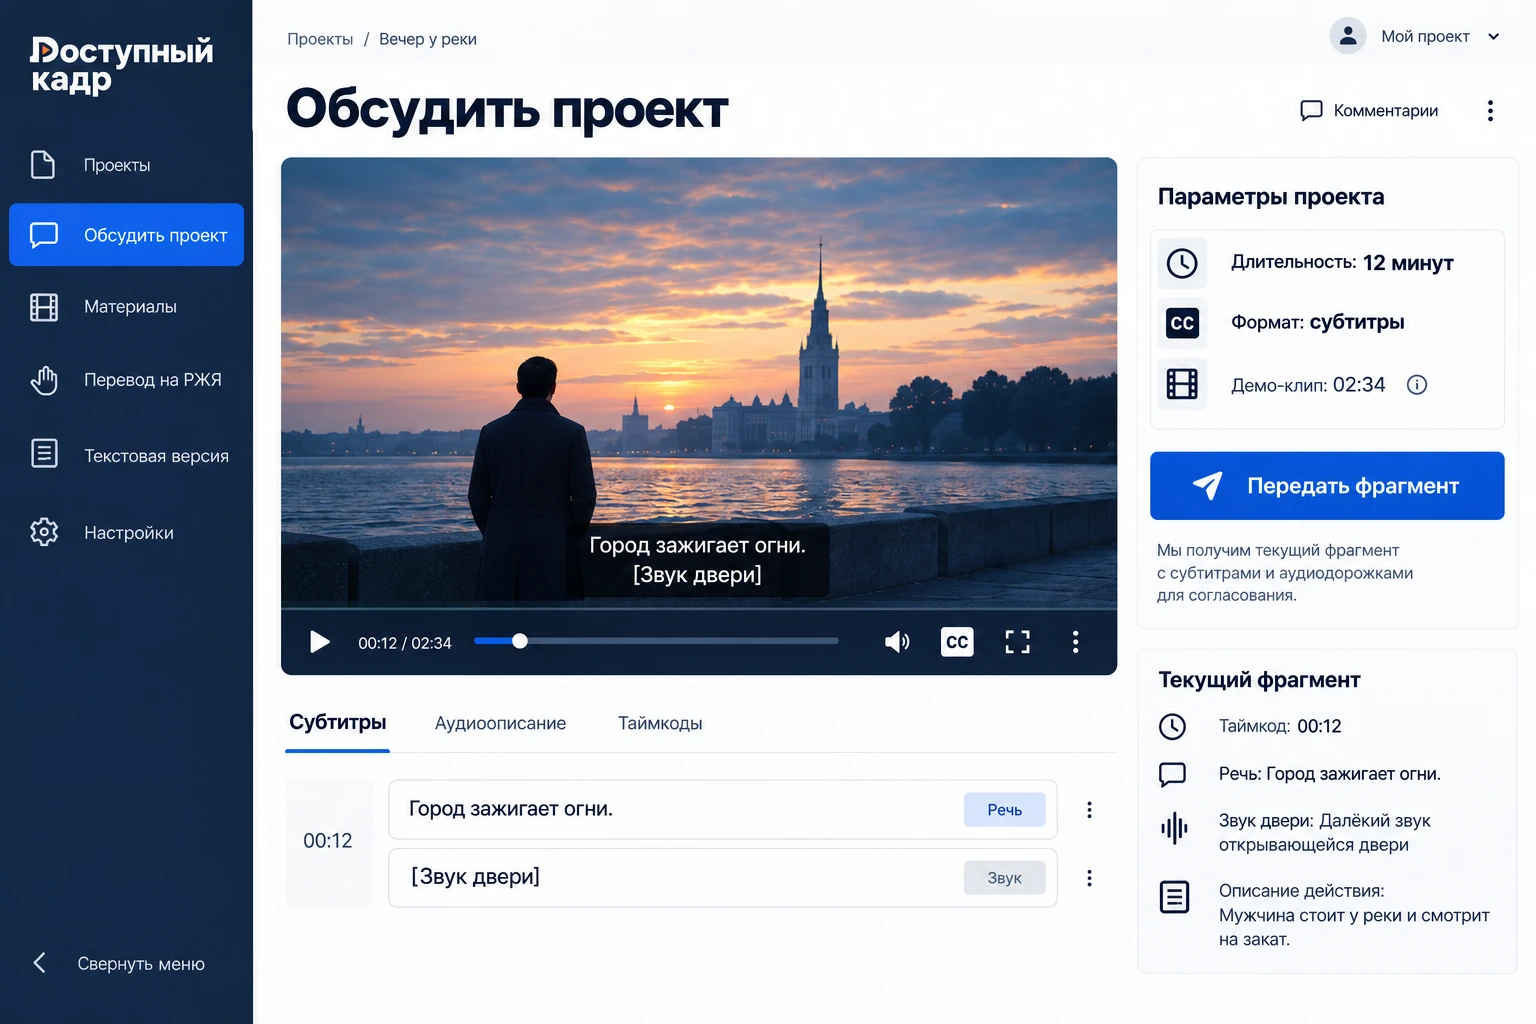Click the 00:12 timecode block

328,842
